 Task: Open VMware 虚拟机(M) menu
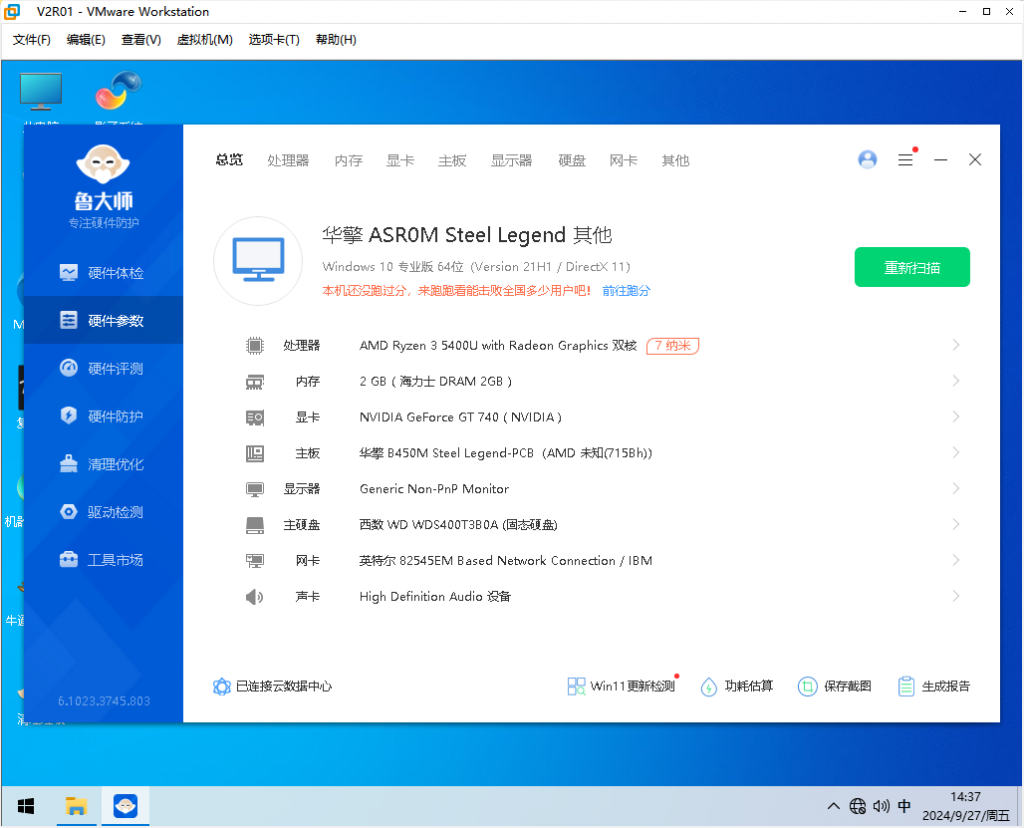pos(204,40)
